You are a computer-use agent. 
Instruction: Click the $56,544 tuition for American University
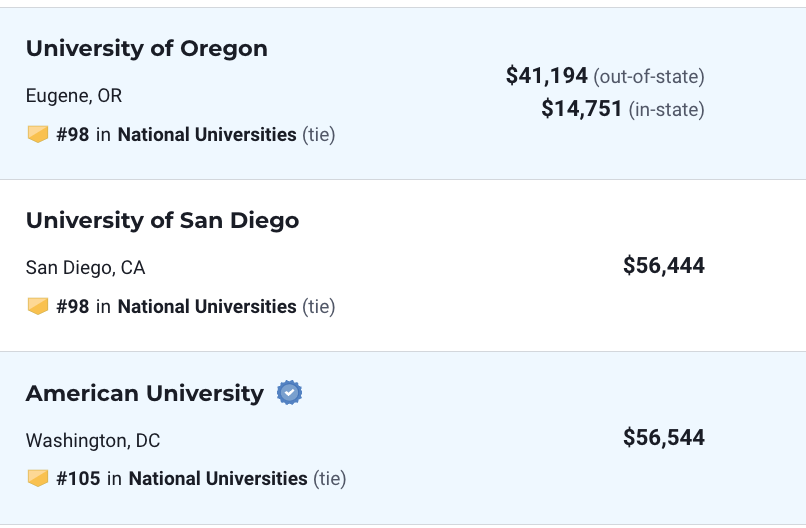664,438
